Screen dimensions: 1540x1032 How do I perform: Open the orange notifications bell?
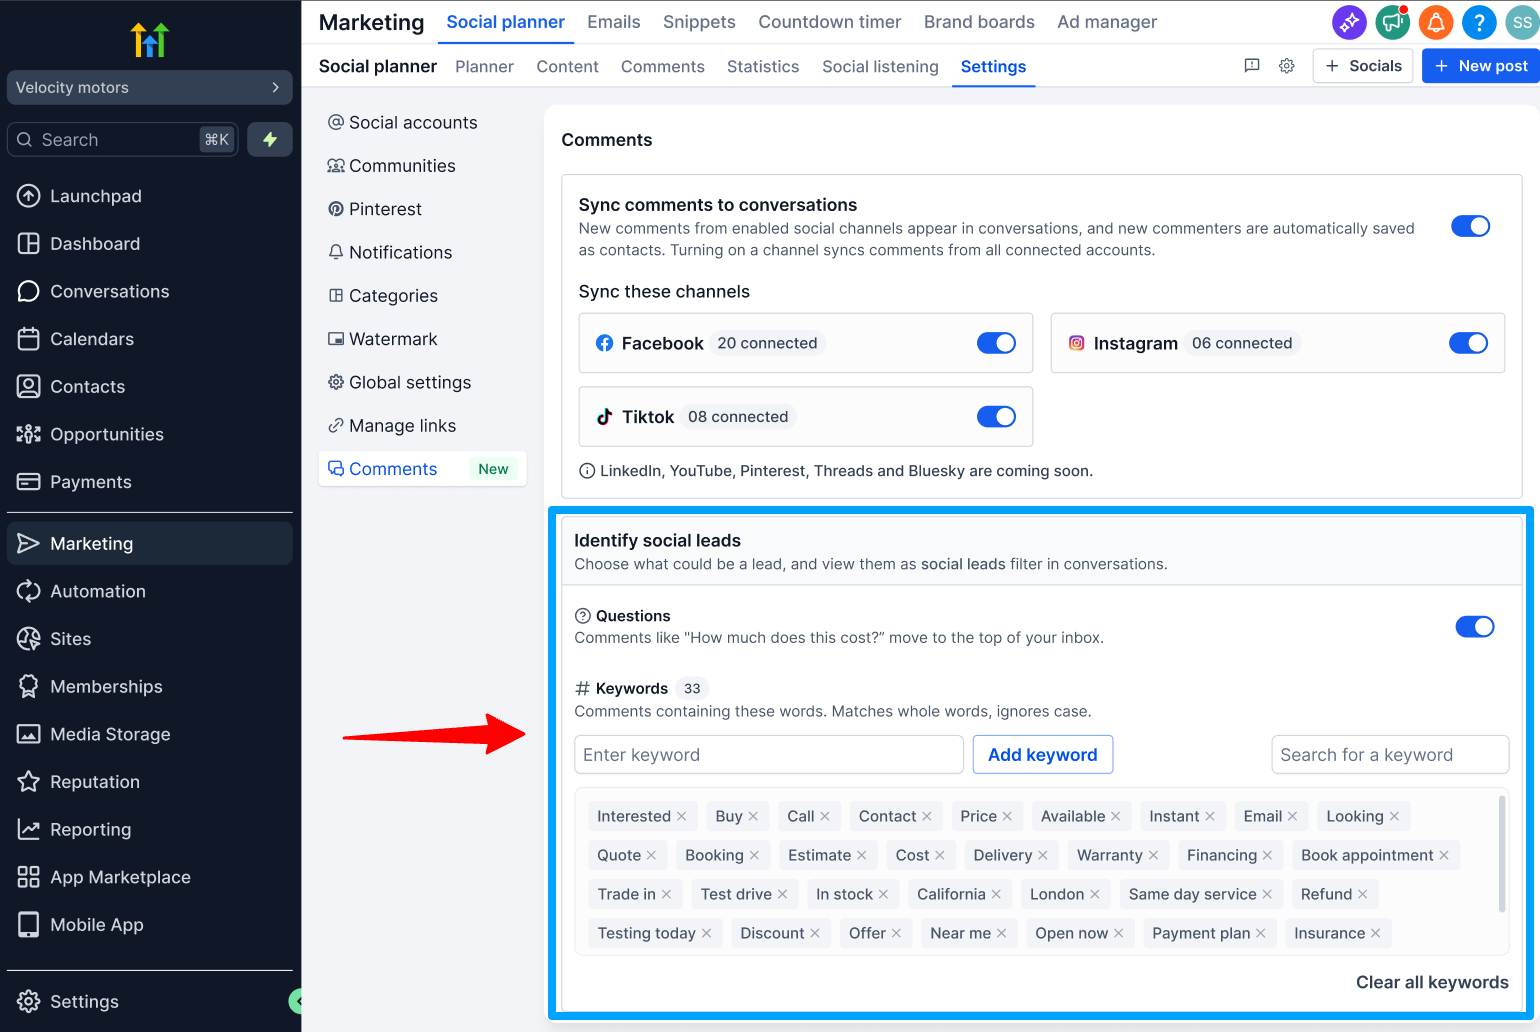(1436, 22)
